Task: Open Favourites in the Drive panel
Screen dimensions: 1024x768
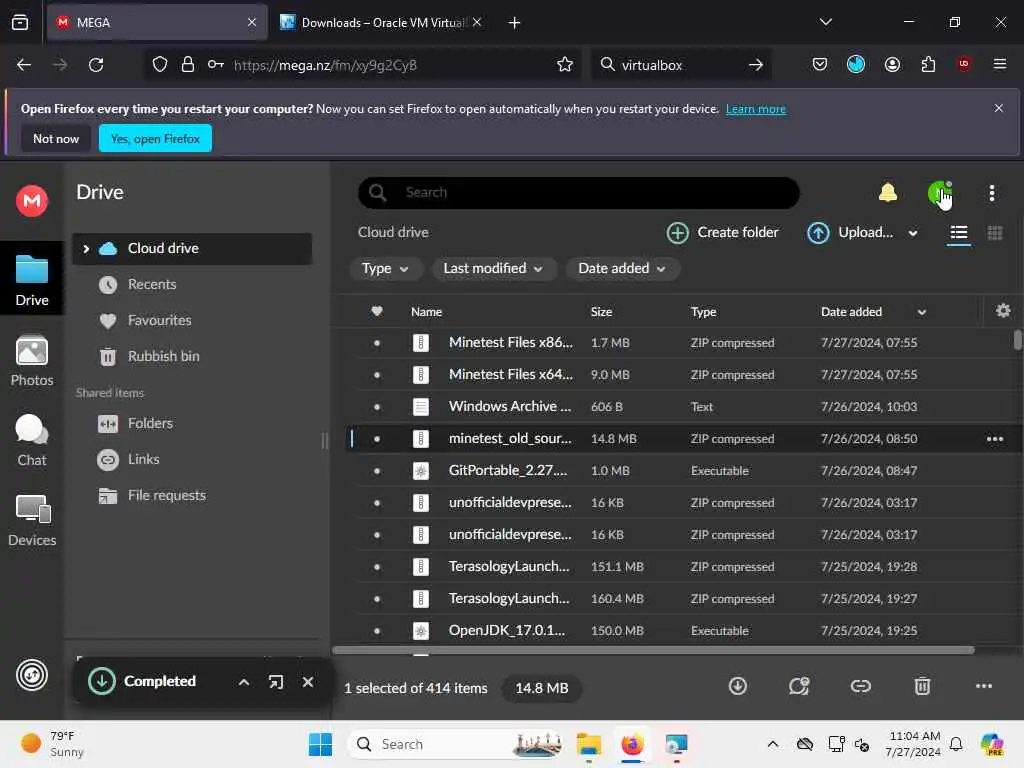Action: click(192, 321)
